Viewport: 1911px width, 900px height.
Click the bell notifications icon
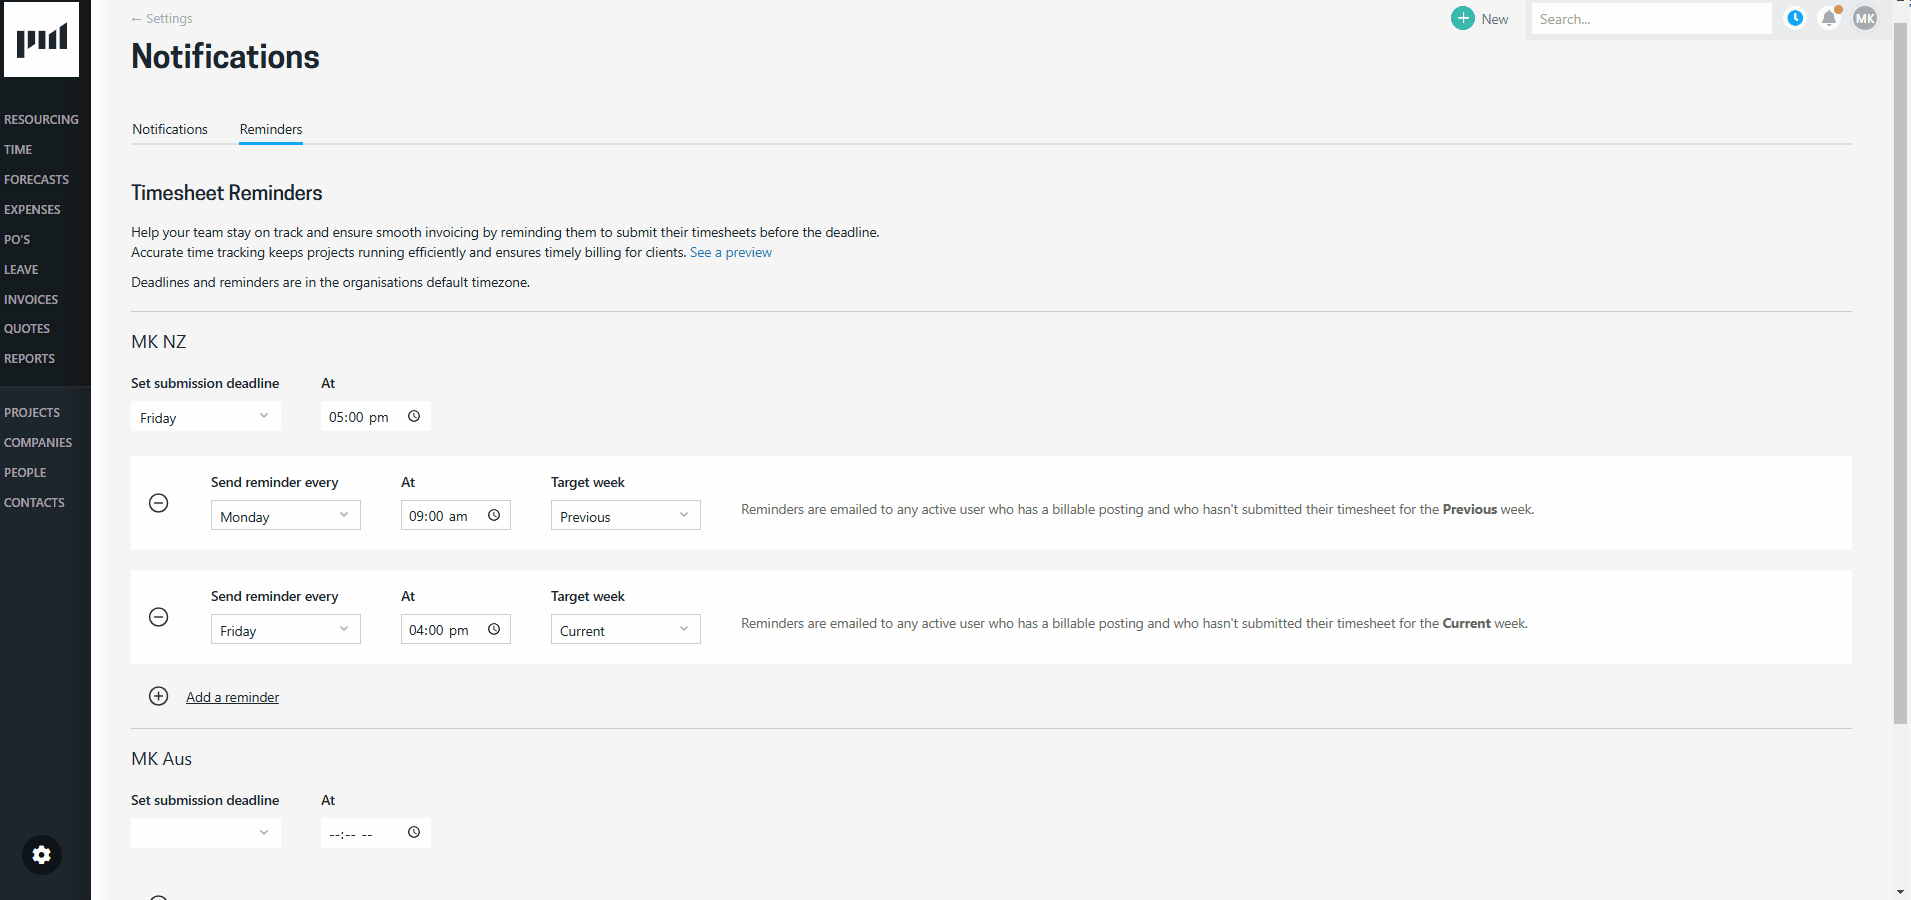pyautogui.click(x=1829, y=18)
